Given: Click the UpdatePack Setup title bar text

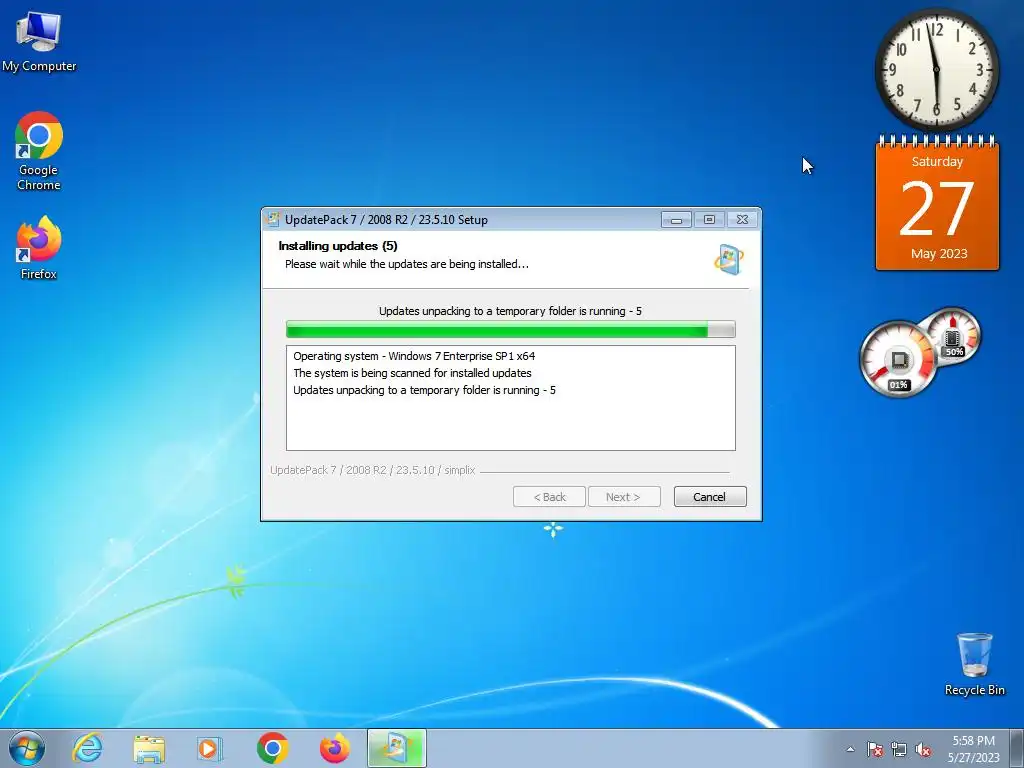Looking at the screenshot, I should (x=386, y=219).
